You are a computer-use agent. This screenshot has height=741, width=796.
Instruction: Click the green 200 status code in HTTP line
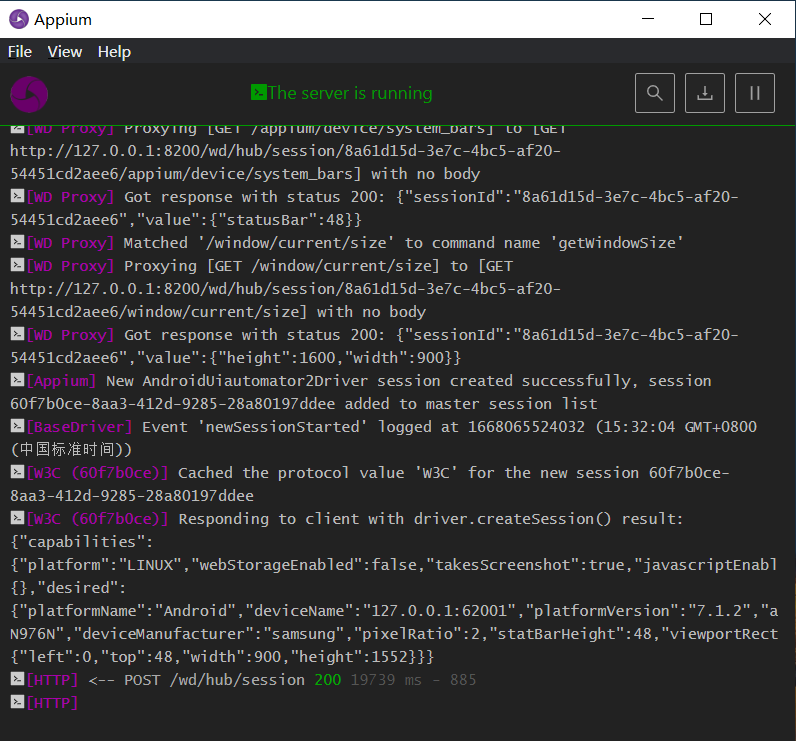[327, 680]
